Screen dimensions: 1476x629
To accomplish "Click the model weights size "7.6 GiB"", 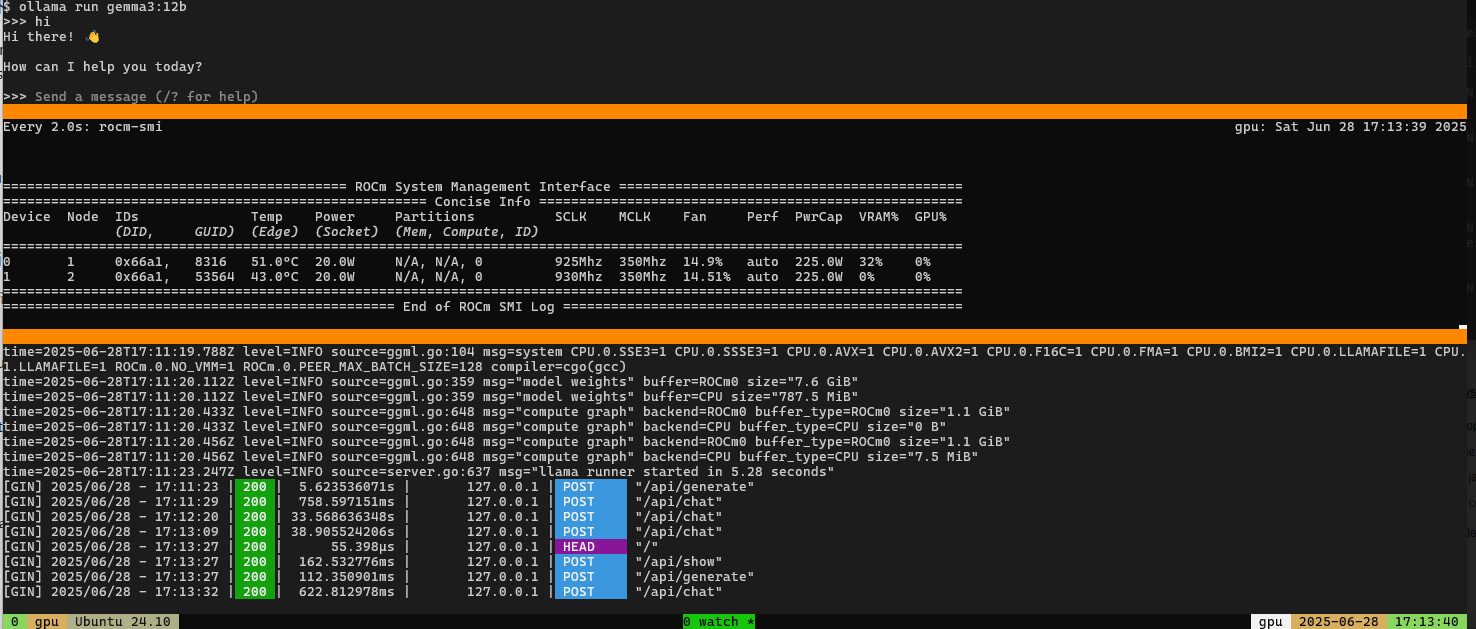I will (x=823, y=382).
